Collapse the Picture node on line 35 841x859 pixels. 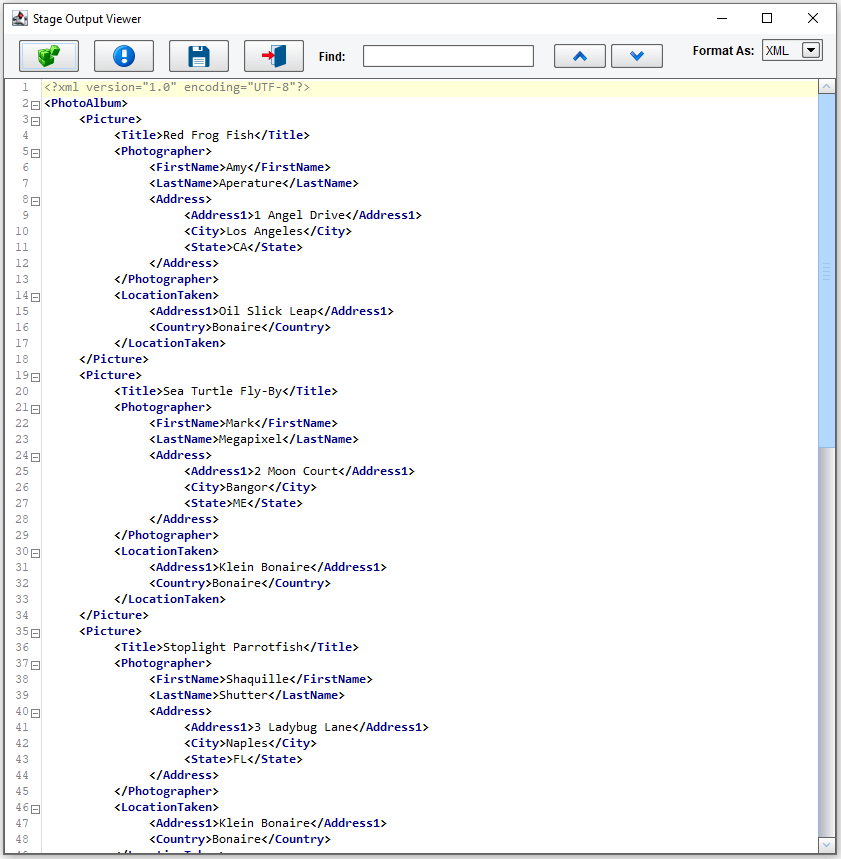coord(36,633)
